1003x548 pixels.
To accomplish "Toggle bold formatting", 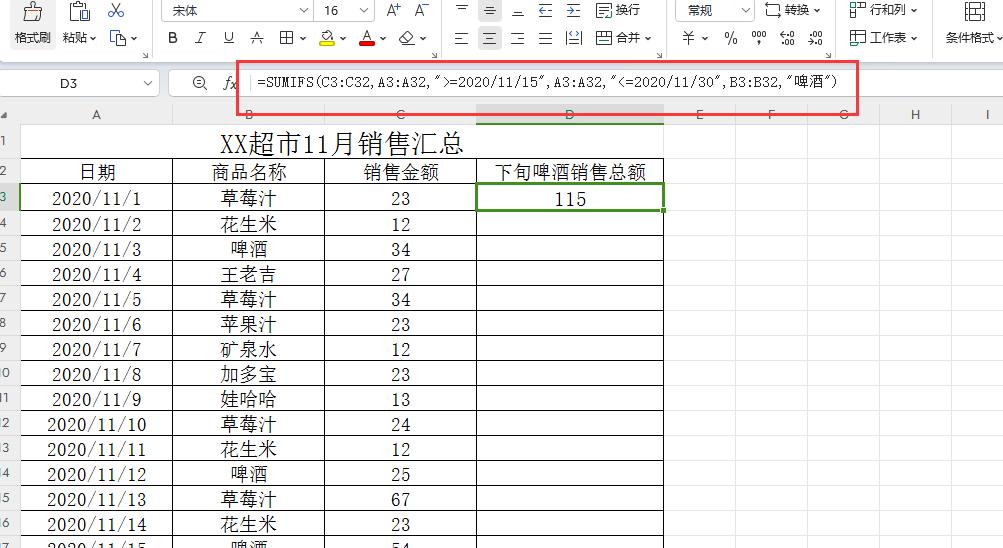I will tap(173, 38).
